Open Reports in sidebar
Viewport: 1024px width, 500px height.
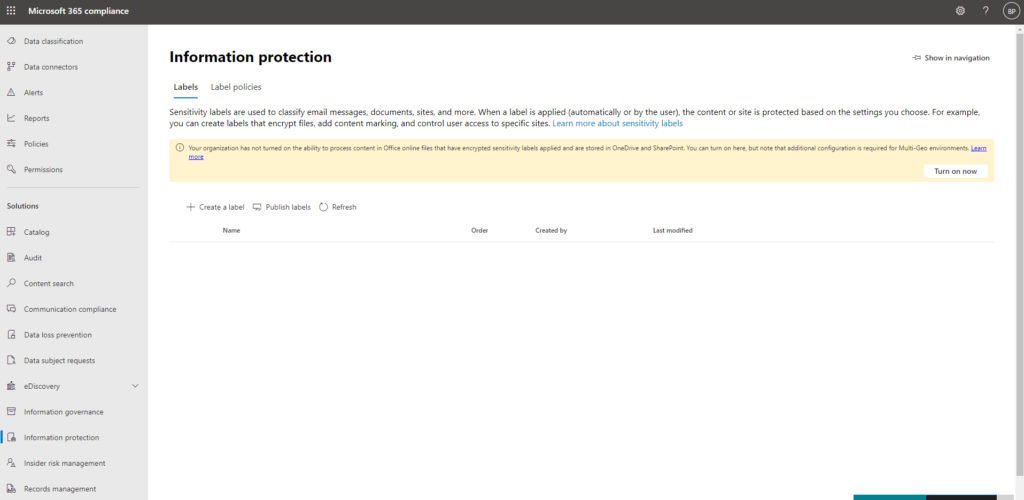click(37, 118)
